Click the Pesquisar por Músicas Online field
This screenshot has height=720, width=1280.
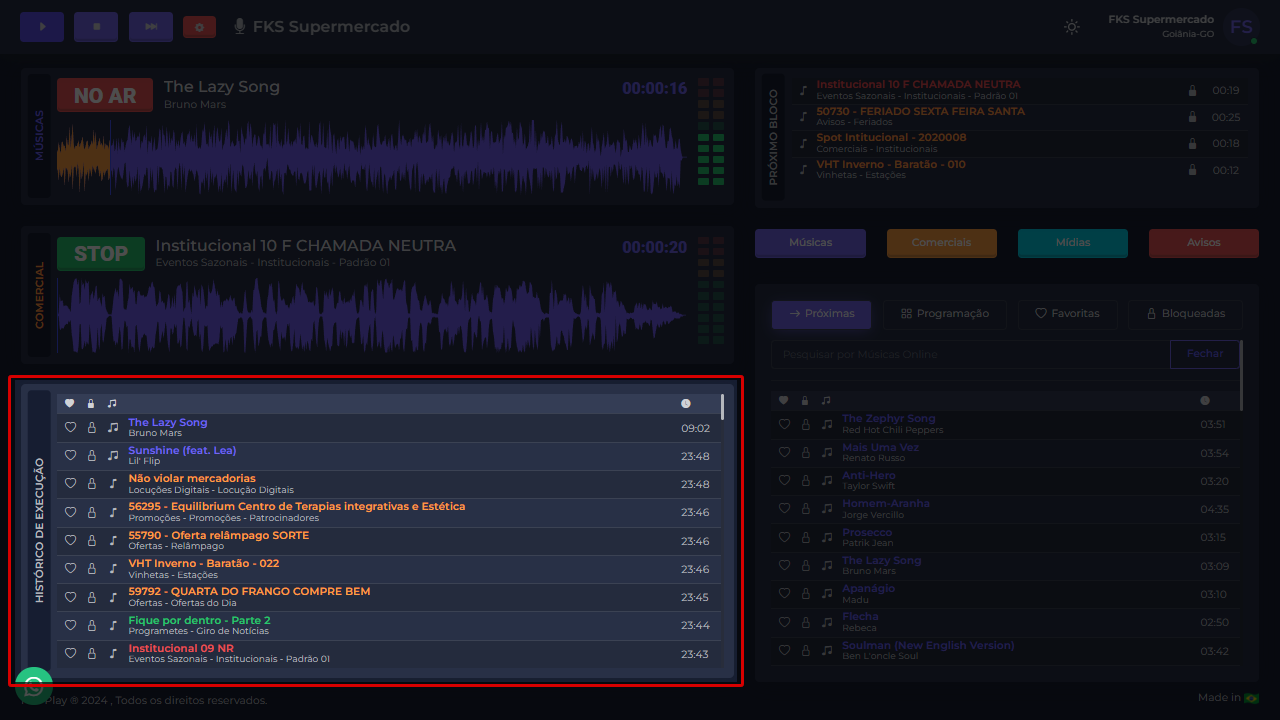tap(970, 354)
